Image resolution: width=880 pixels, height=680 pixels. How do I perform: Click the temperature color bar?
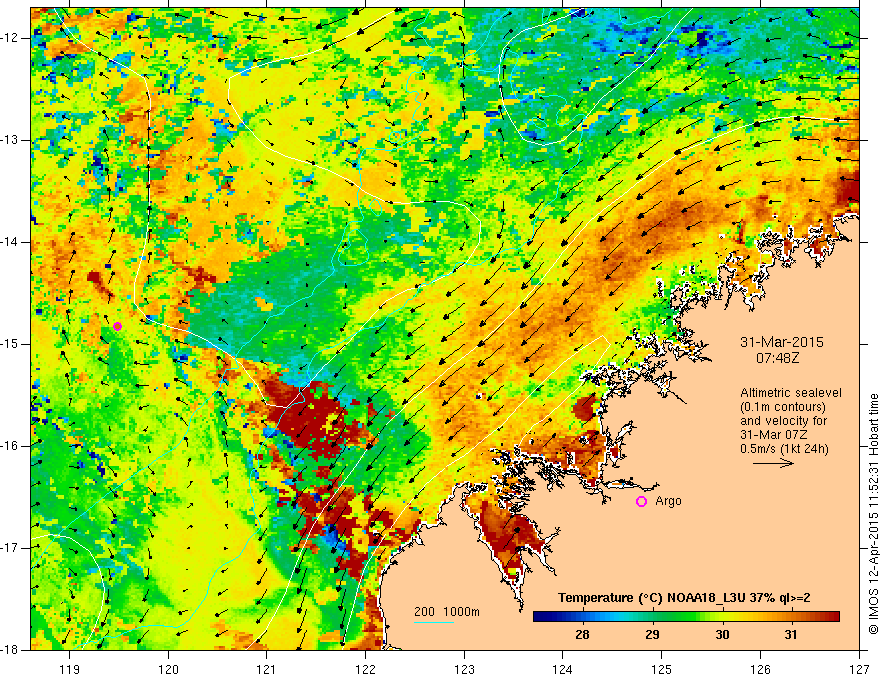tap(686, 617)
